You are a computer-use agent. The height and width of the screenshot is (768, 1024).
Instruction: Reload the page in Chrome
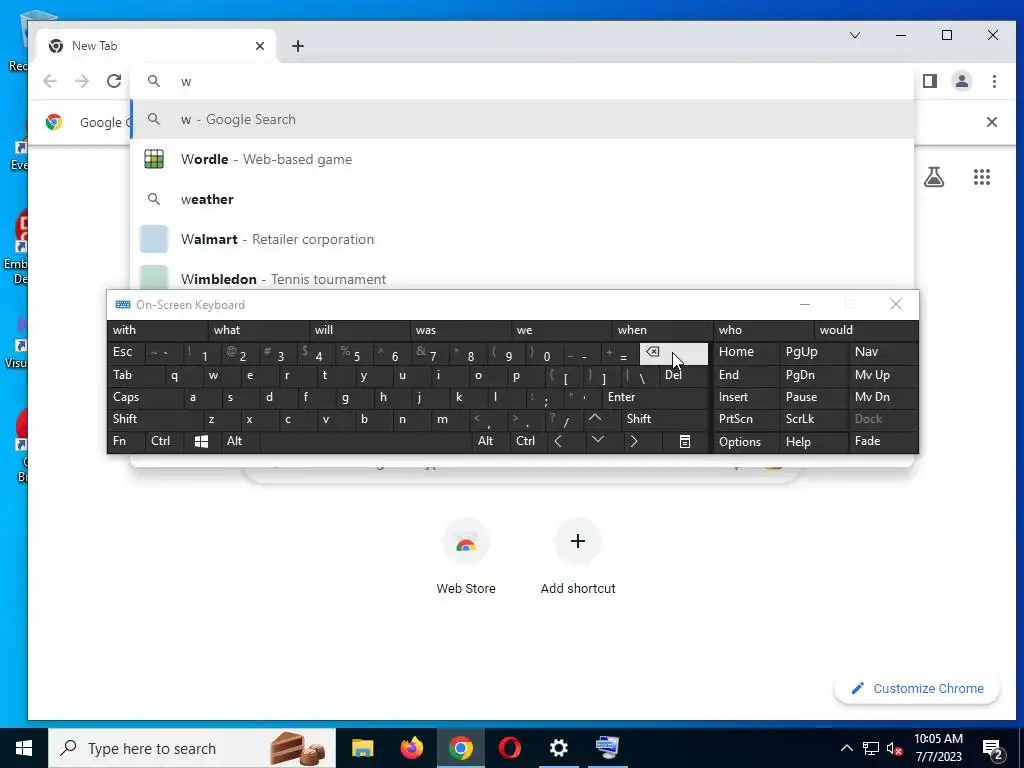point(114,81)
